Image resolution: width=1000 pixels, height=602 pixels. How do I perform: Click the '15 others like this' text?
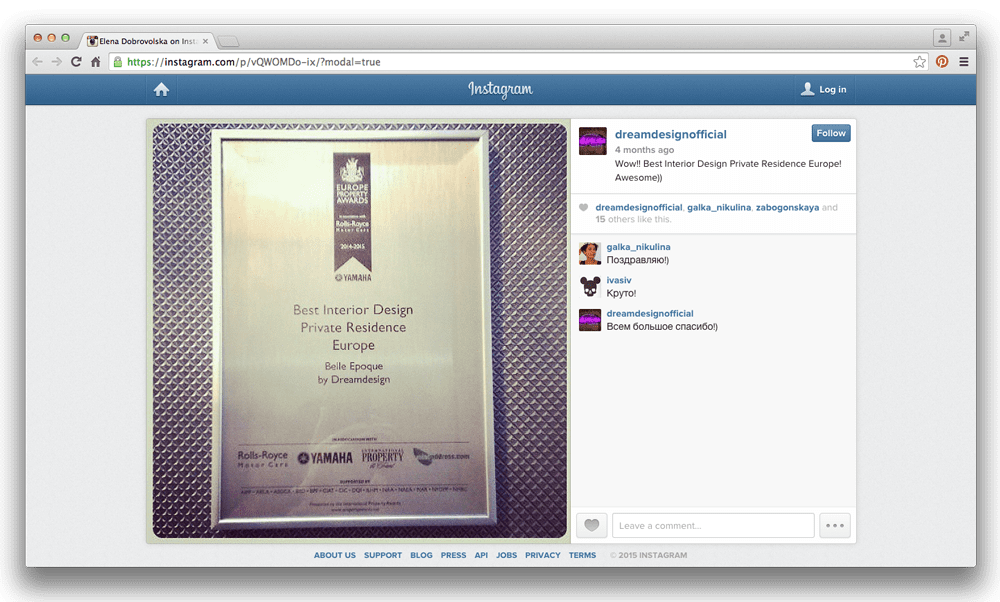[633, 219]
